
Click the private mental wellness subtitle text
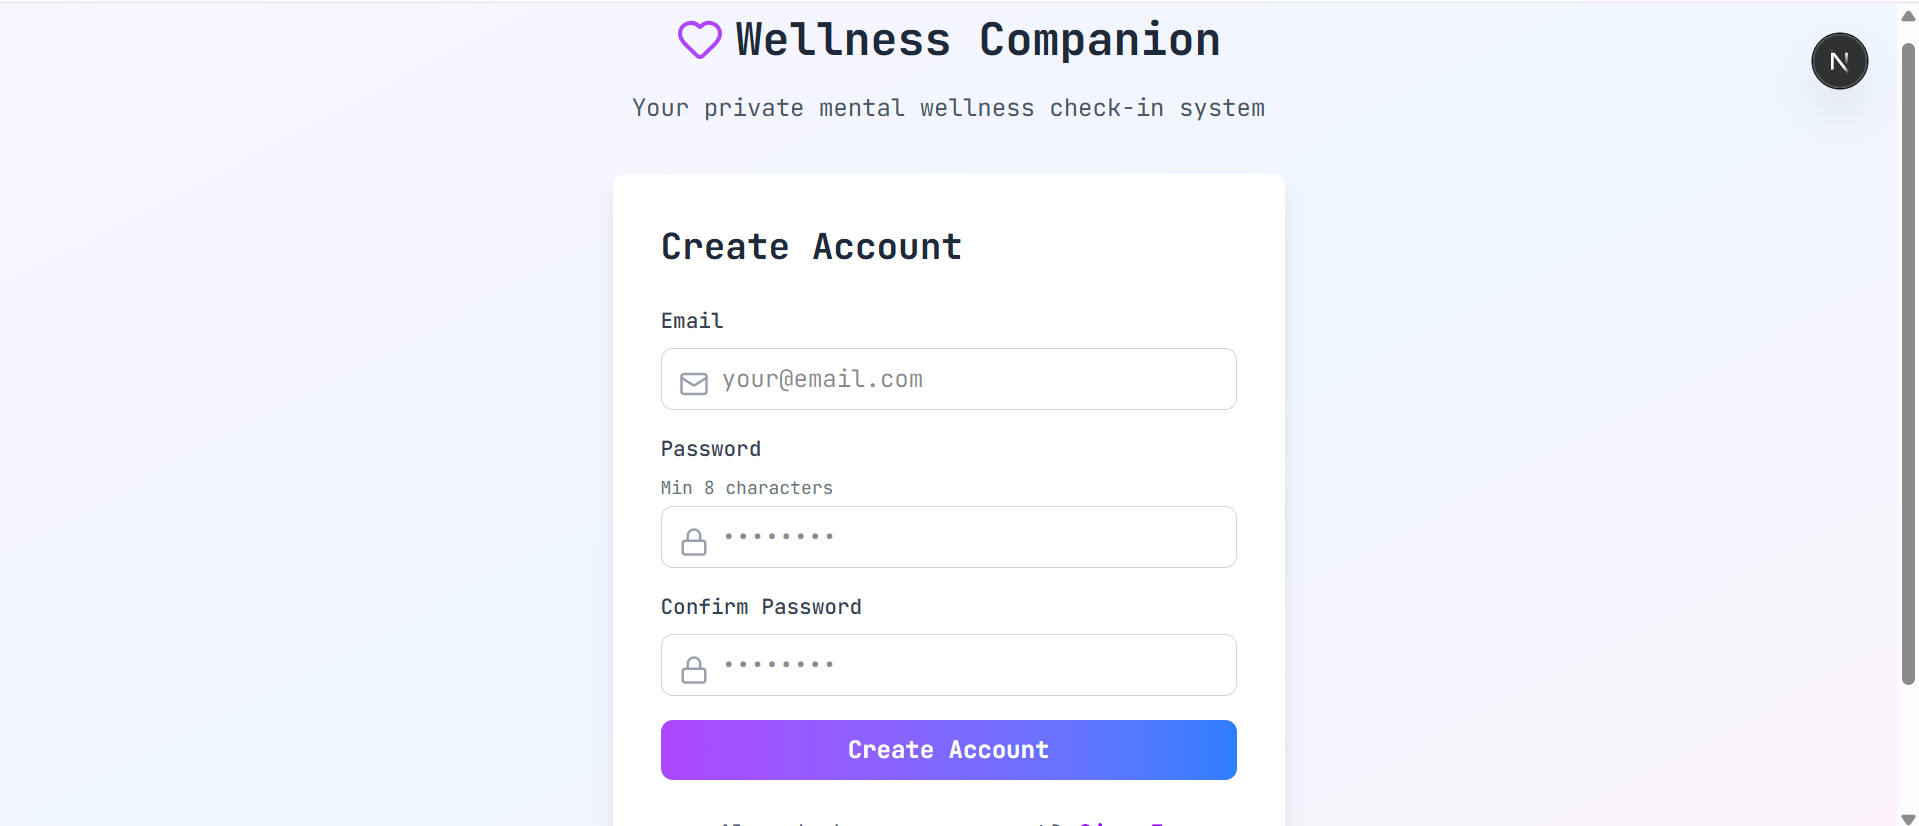948,108
